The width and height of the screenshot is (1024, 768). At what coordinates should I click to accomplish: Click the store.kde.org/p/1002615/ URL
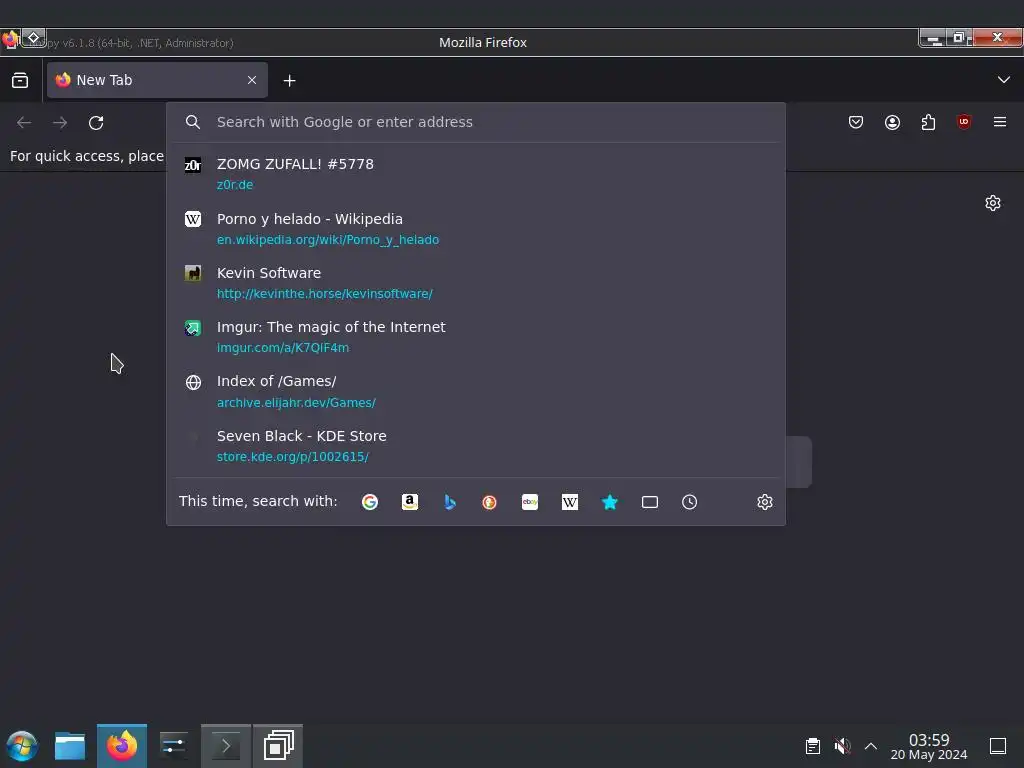[293, 456]
